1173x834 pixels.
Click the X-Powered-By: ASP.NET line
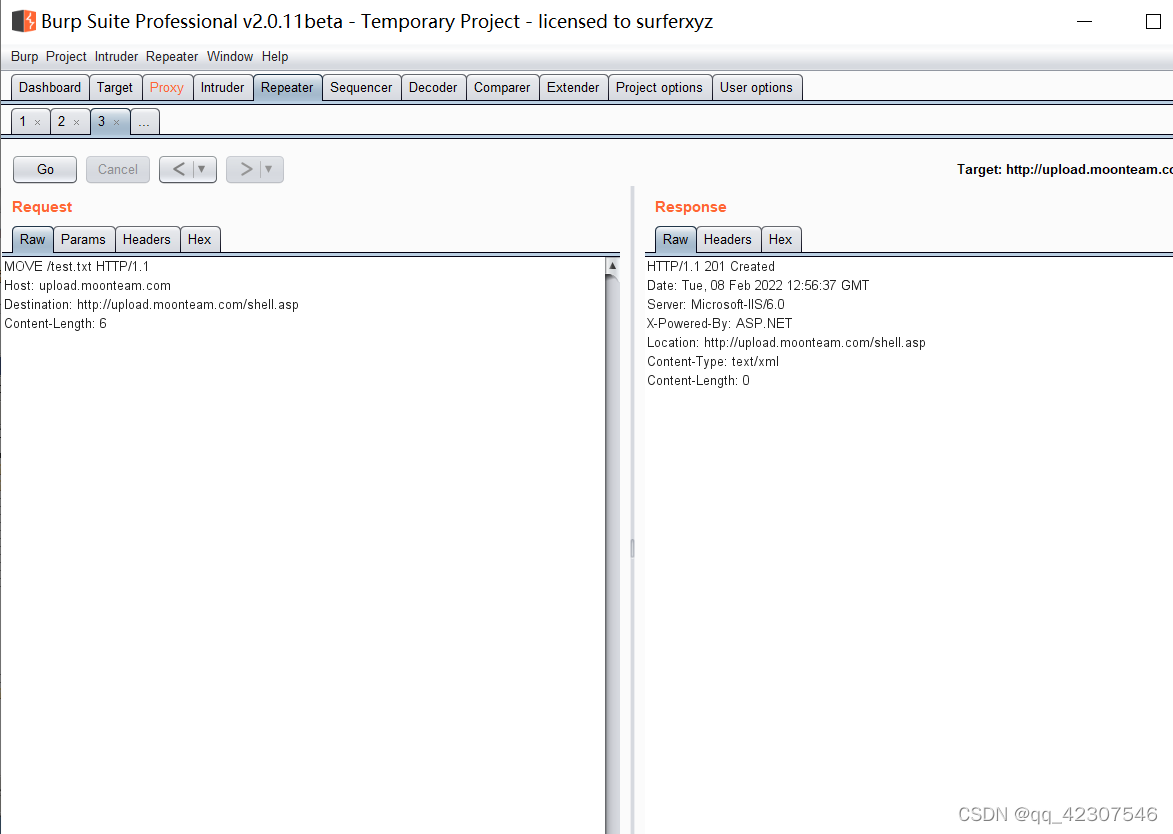coord(719,324)
